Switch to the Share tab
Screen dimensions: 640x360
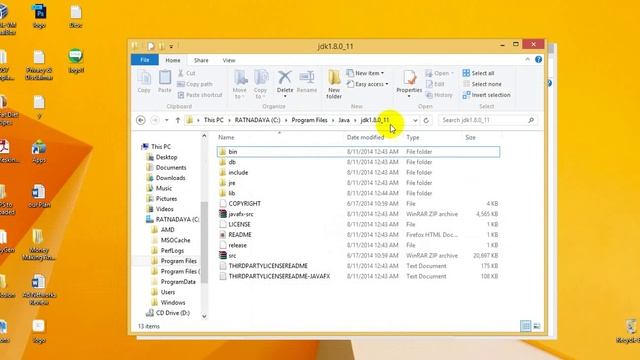point(201,60)
